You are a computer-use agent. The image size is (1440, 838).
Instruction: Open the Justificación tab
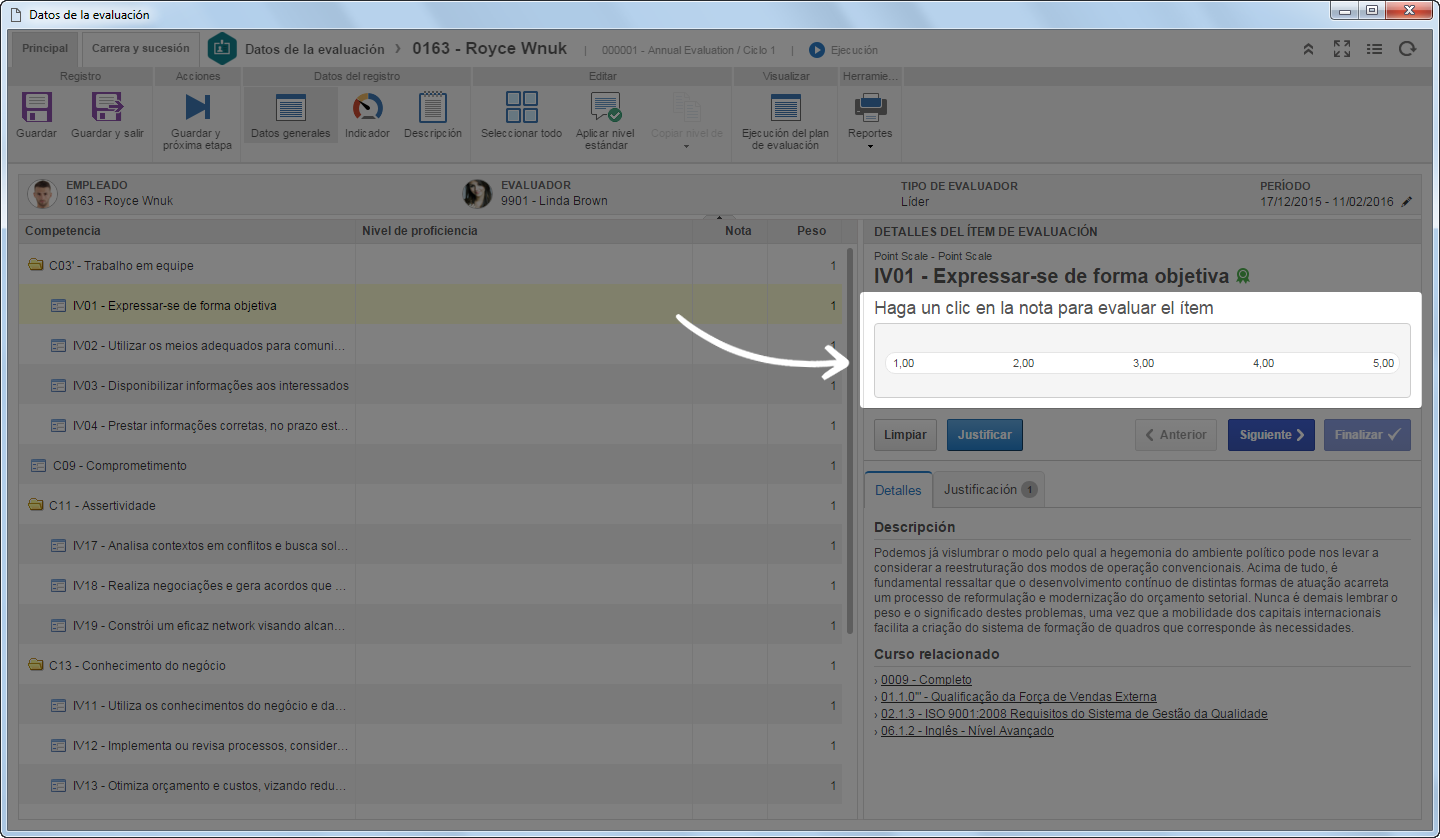tap(989, 490)
